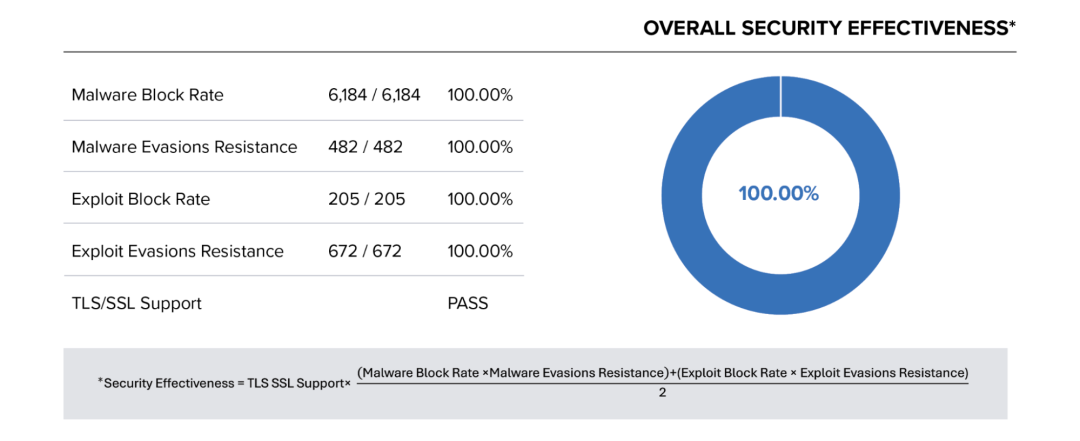Click the 205 / 205 exploit count
The height and width of the screenshot is (441, 1080).
point(366,199)
